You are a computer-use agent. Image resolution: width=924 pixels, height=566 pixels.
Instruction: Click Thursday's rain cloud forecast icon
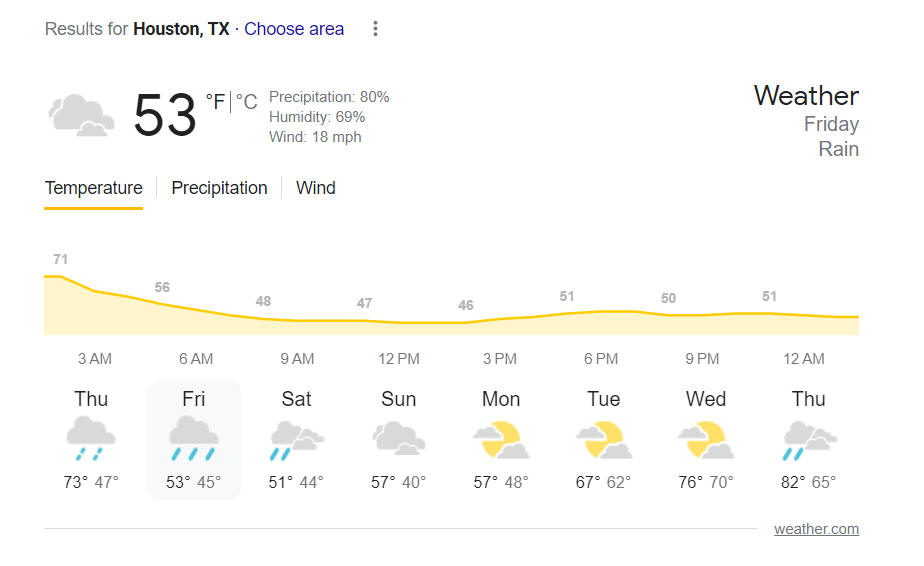[x=91, y=438]
